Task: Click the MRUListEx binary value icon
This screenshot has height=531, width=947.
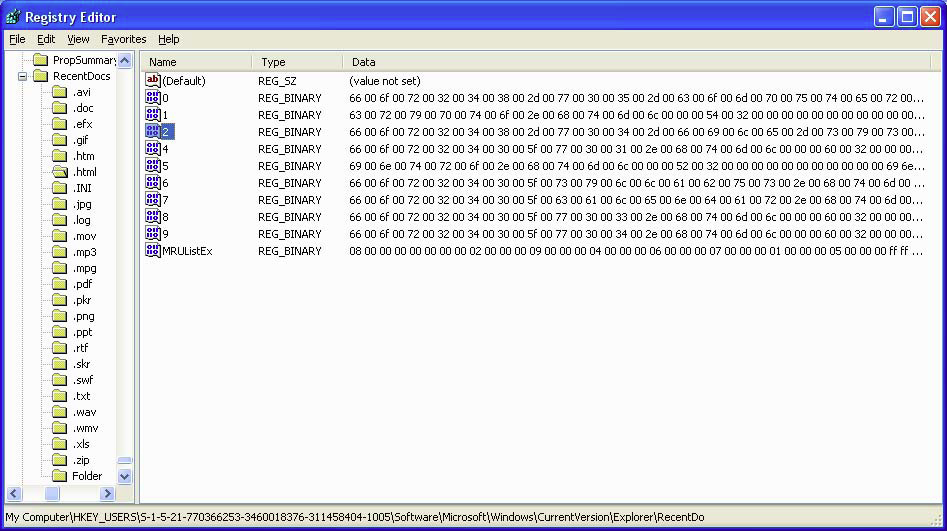Action: [x=153, y=250]
